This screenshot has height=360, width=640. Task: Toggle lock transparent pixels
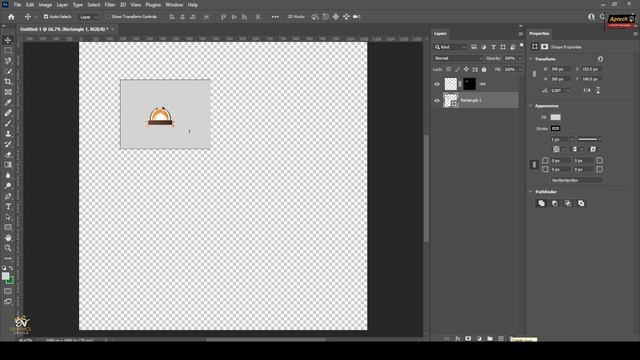449,69
